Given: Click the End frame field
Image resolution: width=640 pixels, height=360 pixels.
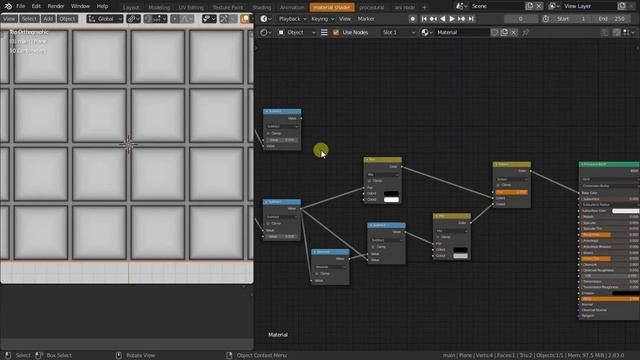Looking at the screenshot, I should tap(611, 19).
